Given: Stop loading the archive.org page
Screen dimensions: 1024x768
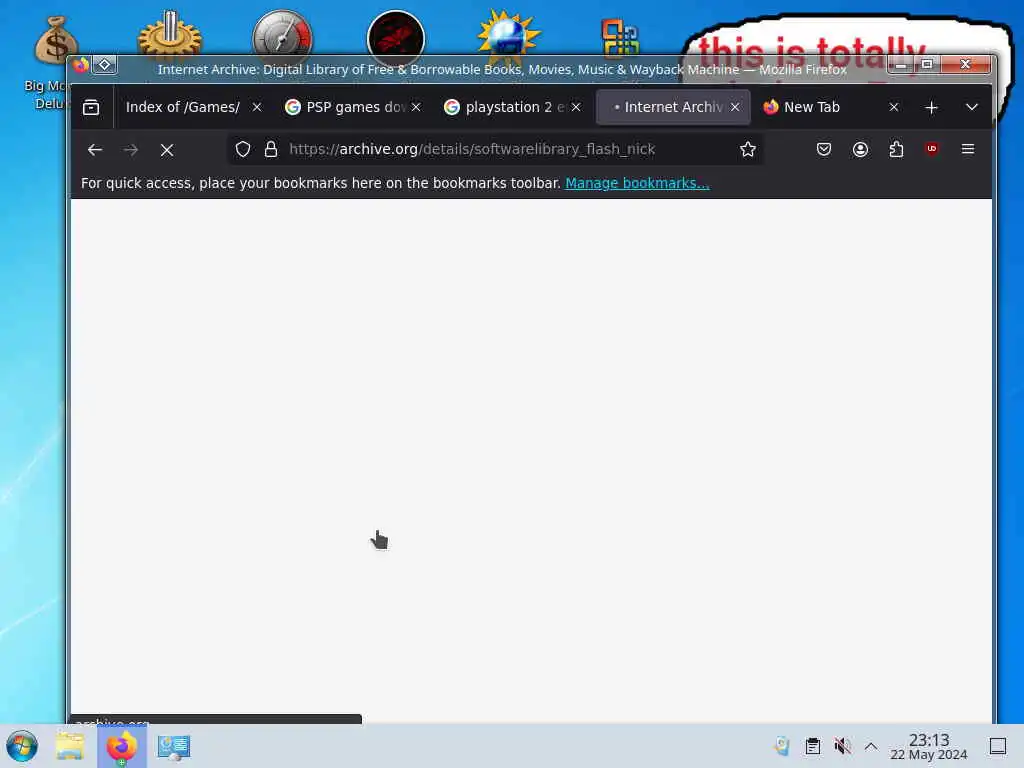Looking at the screenshot, I should (x=167, y=150).
